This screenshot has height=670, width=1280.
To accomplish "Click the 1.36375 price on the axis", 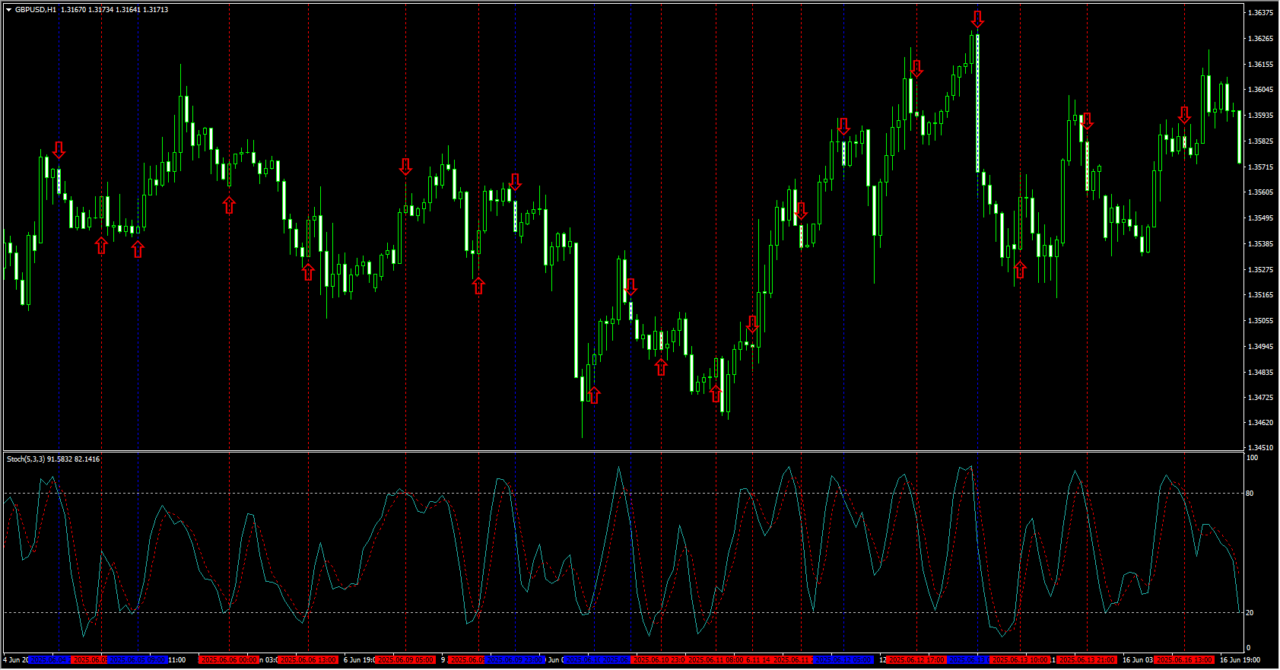I will (1259, 13).
